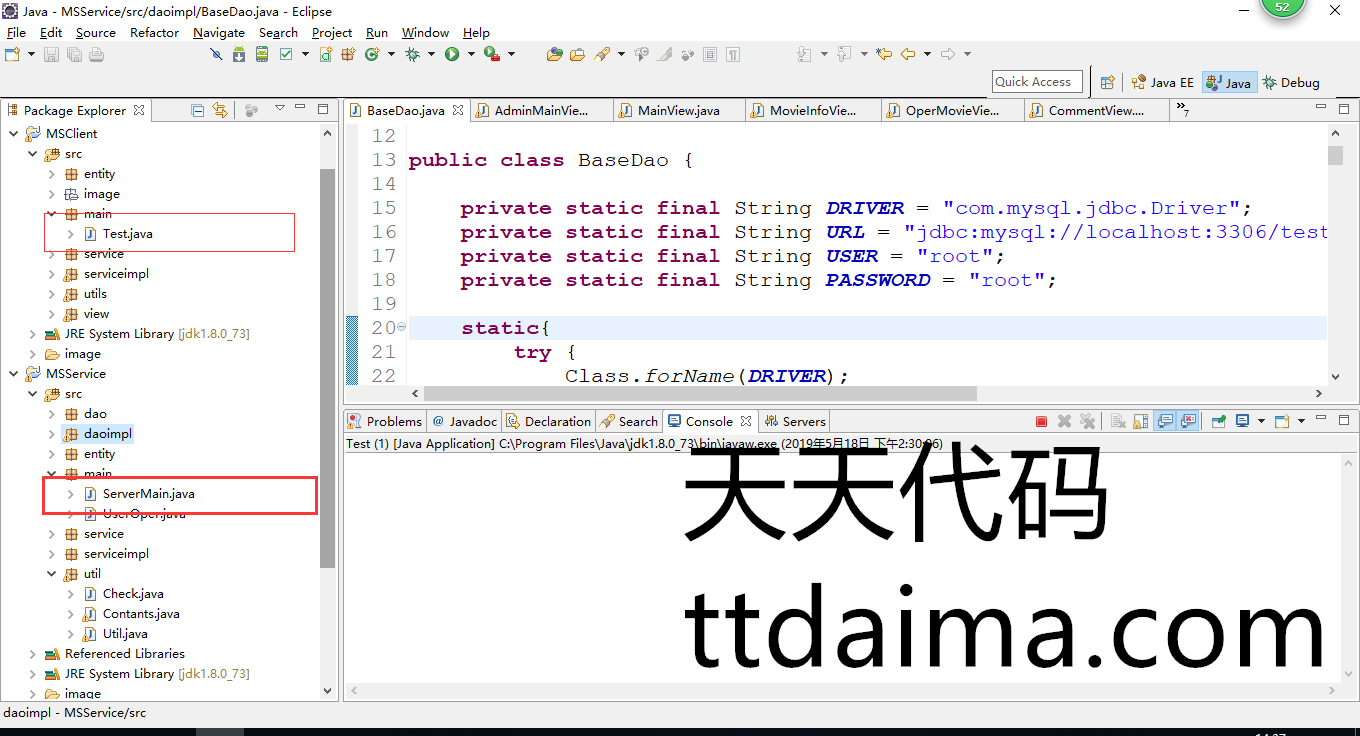This screenshot has height=736, width=1360.
Task: Switch to the Debug perspective
Action: (x=1291, y=82)
